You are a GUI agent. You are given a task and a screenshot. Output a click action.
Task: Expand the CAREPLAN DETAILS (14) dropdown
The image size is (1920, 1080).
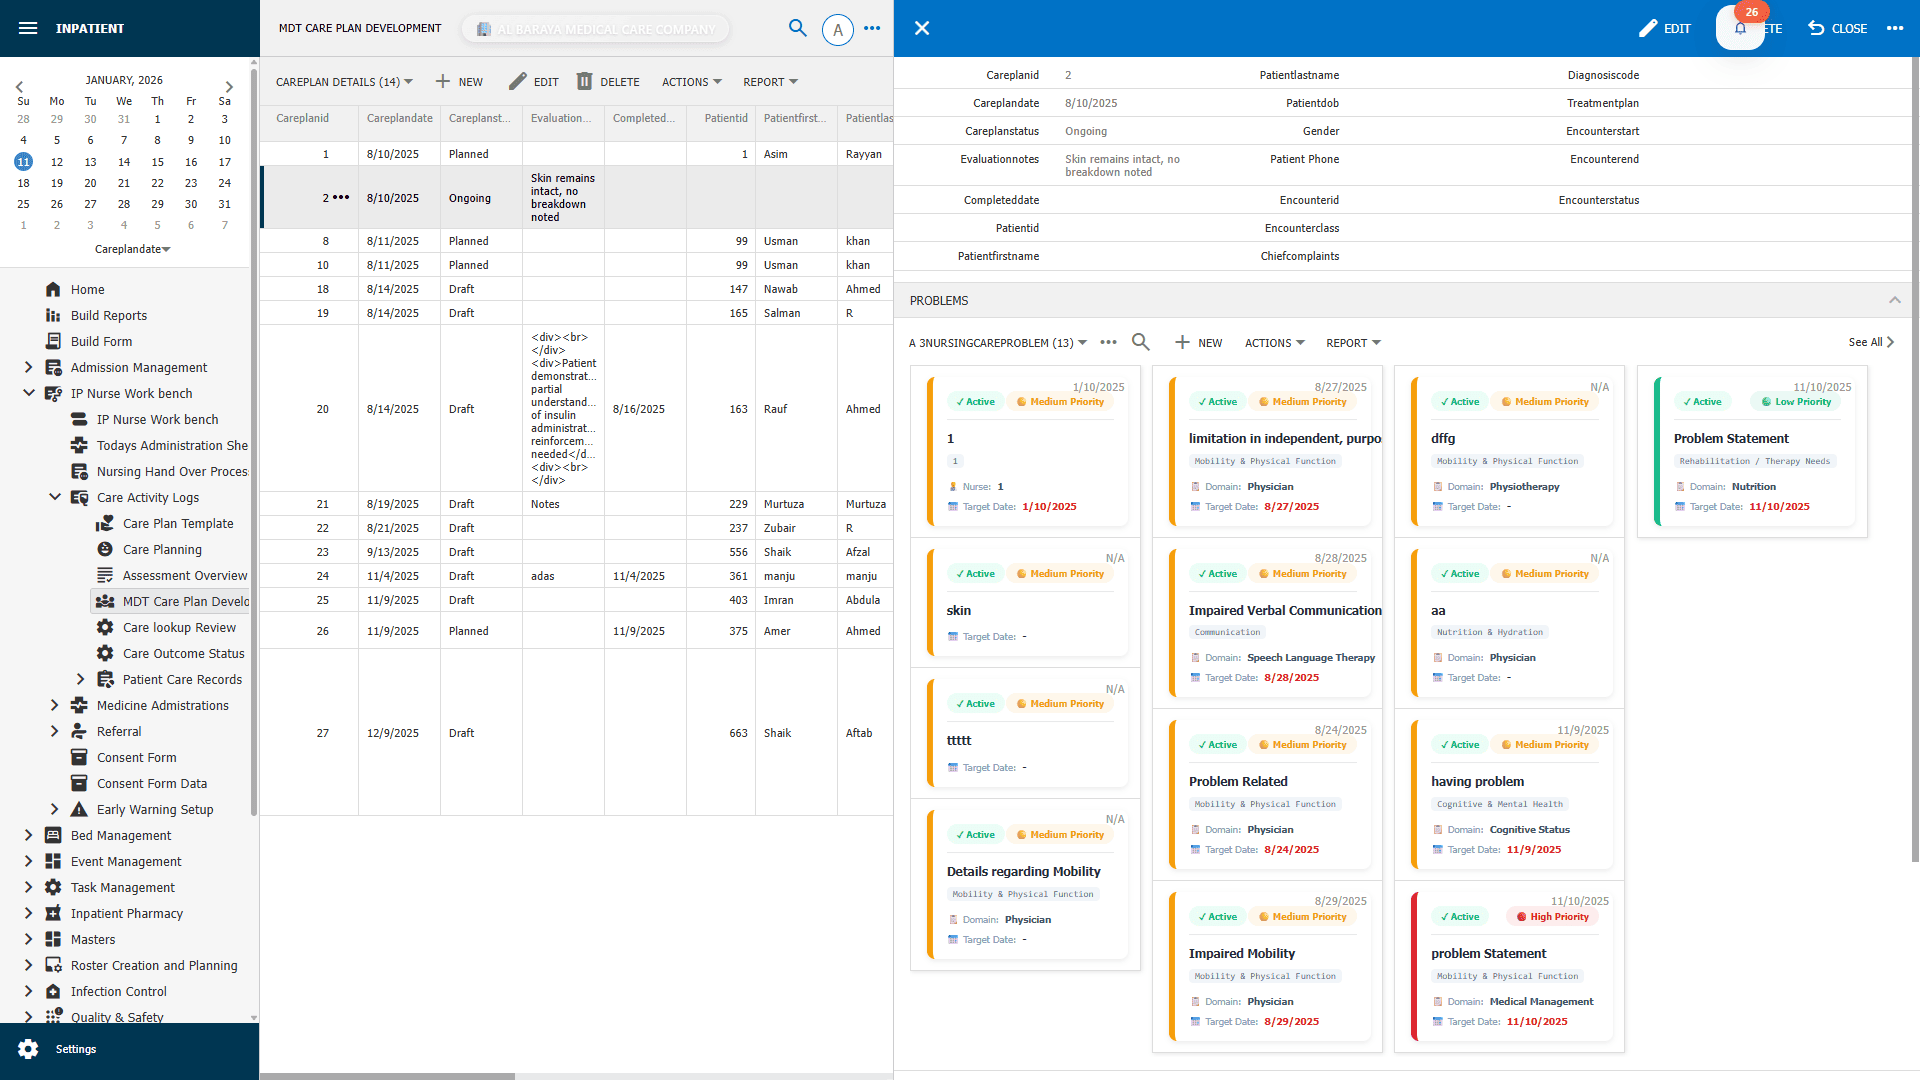click(x=343, y=81)
